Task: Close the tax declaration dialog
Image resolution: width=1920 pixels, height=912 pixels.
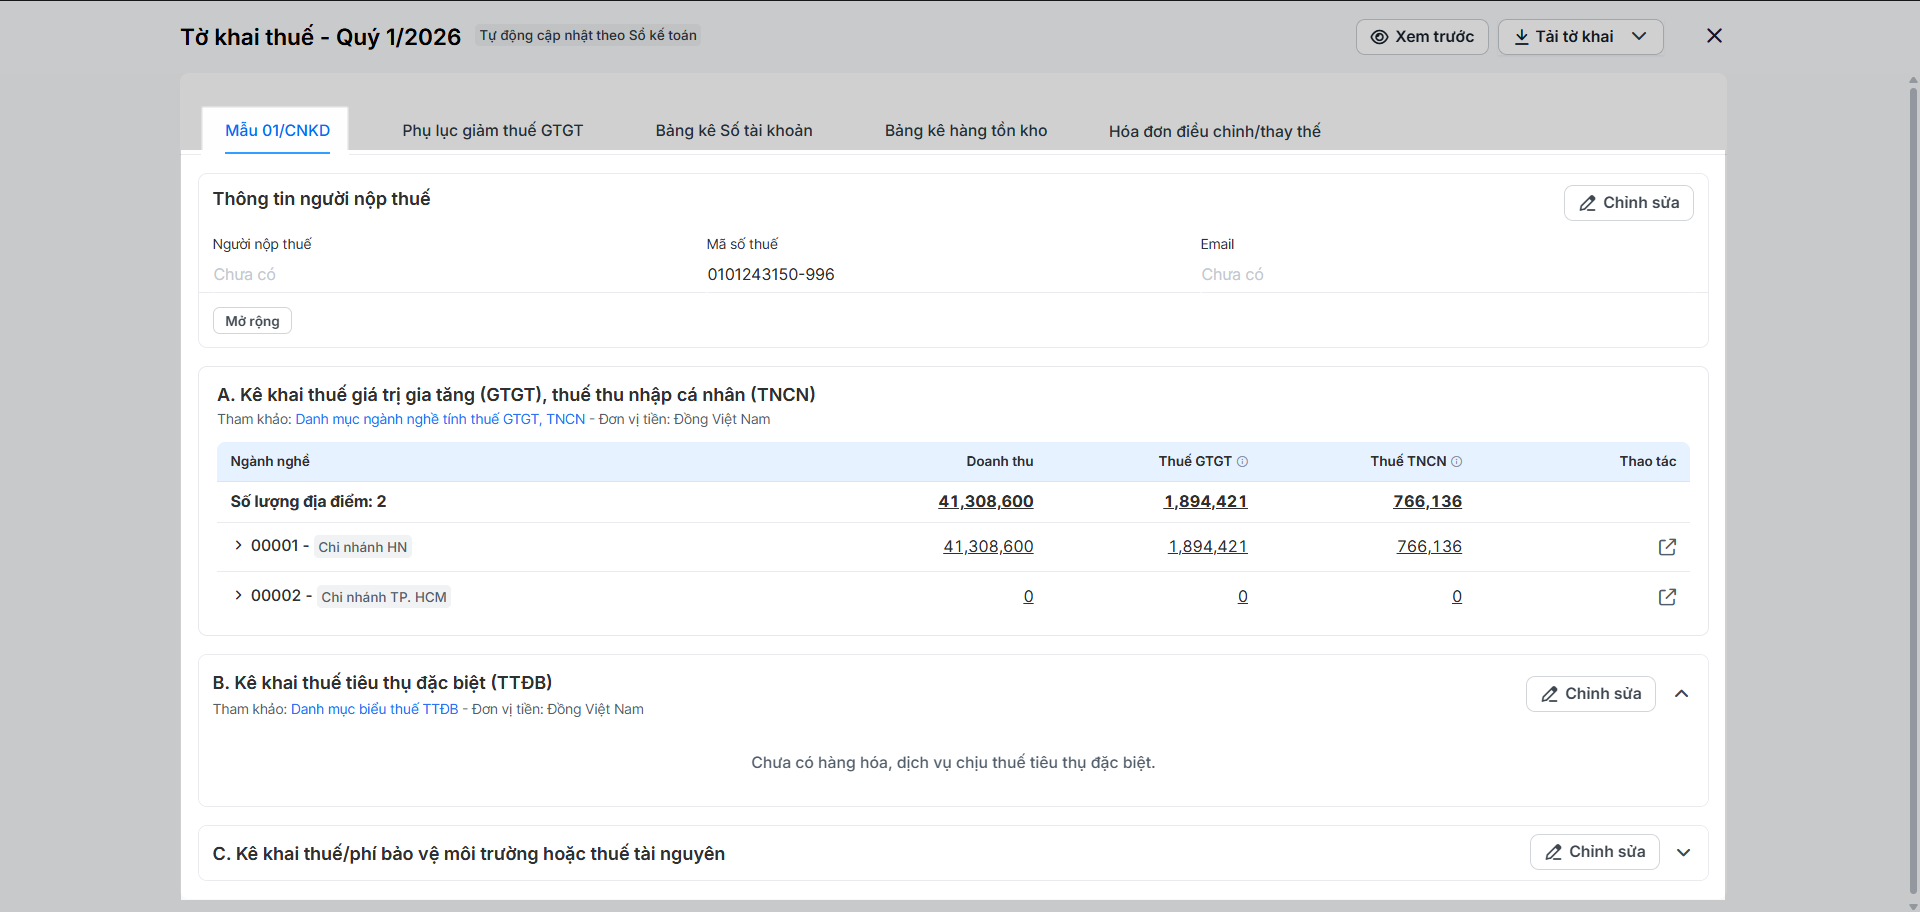Action: pos(1714,36)
